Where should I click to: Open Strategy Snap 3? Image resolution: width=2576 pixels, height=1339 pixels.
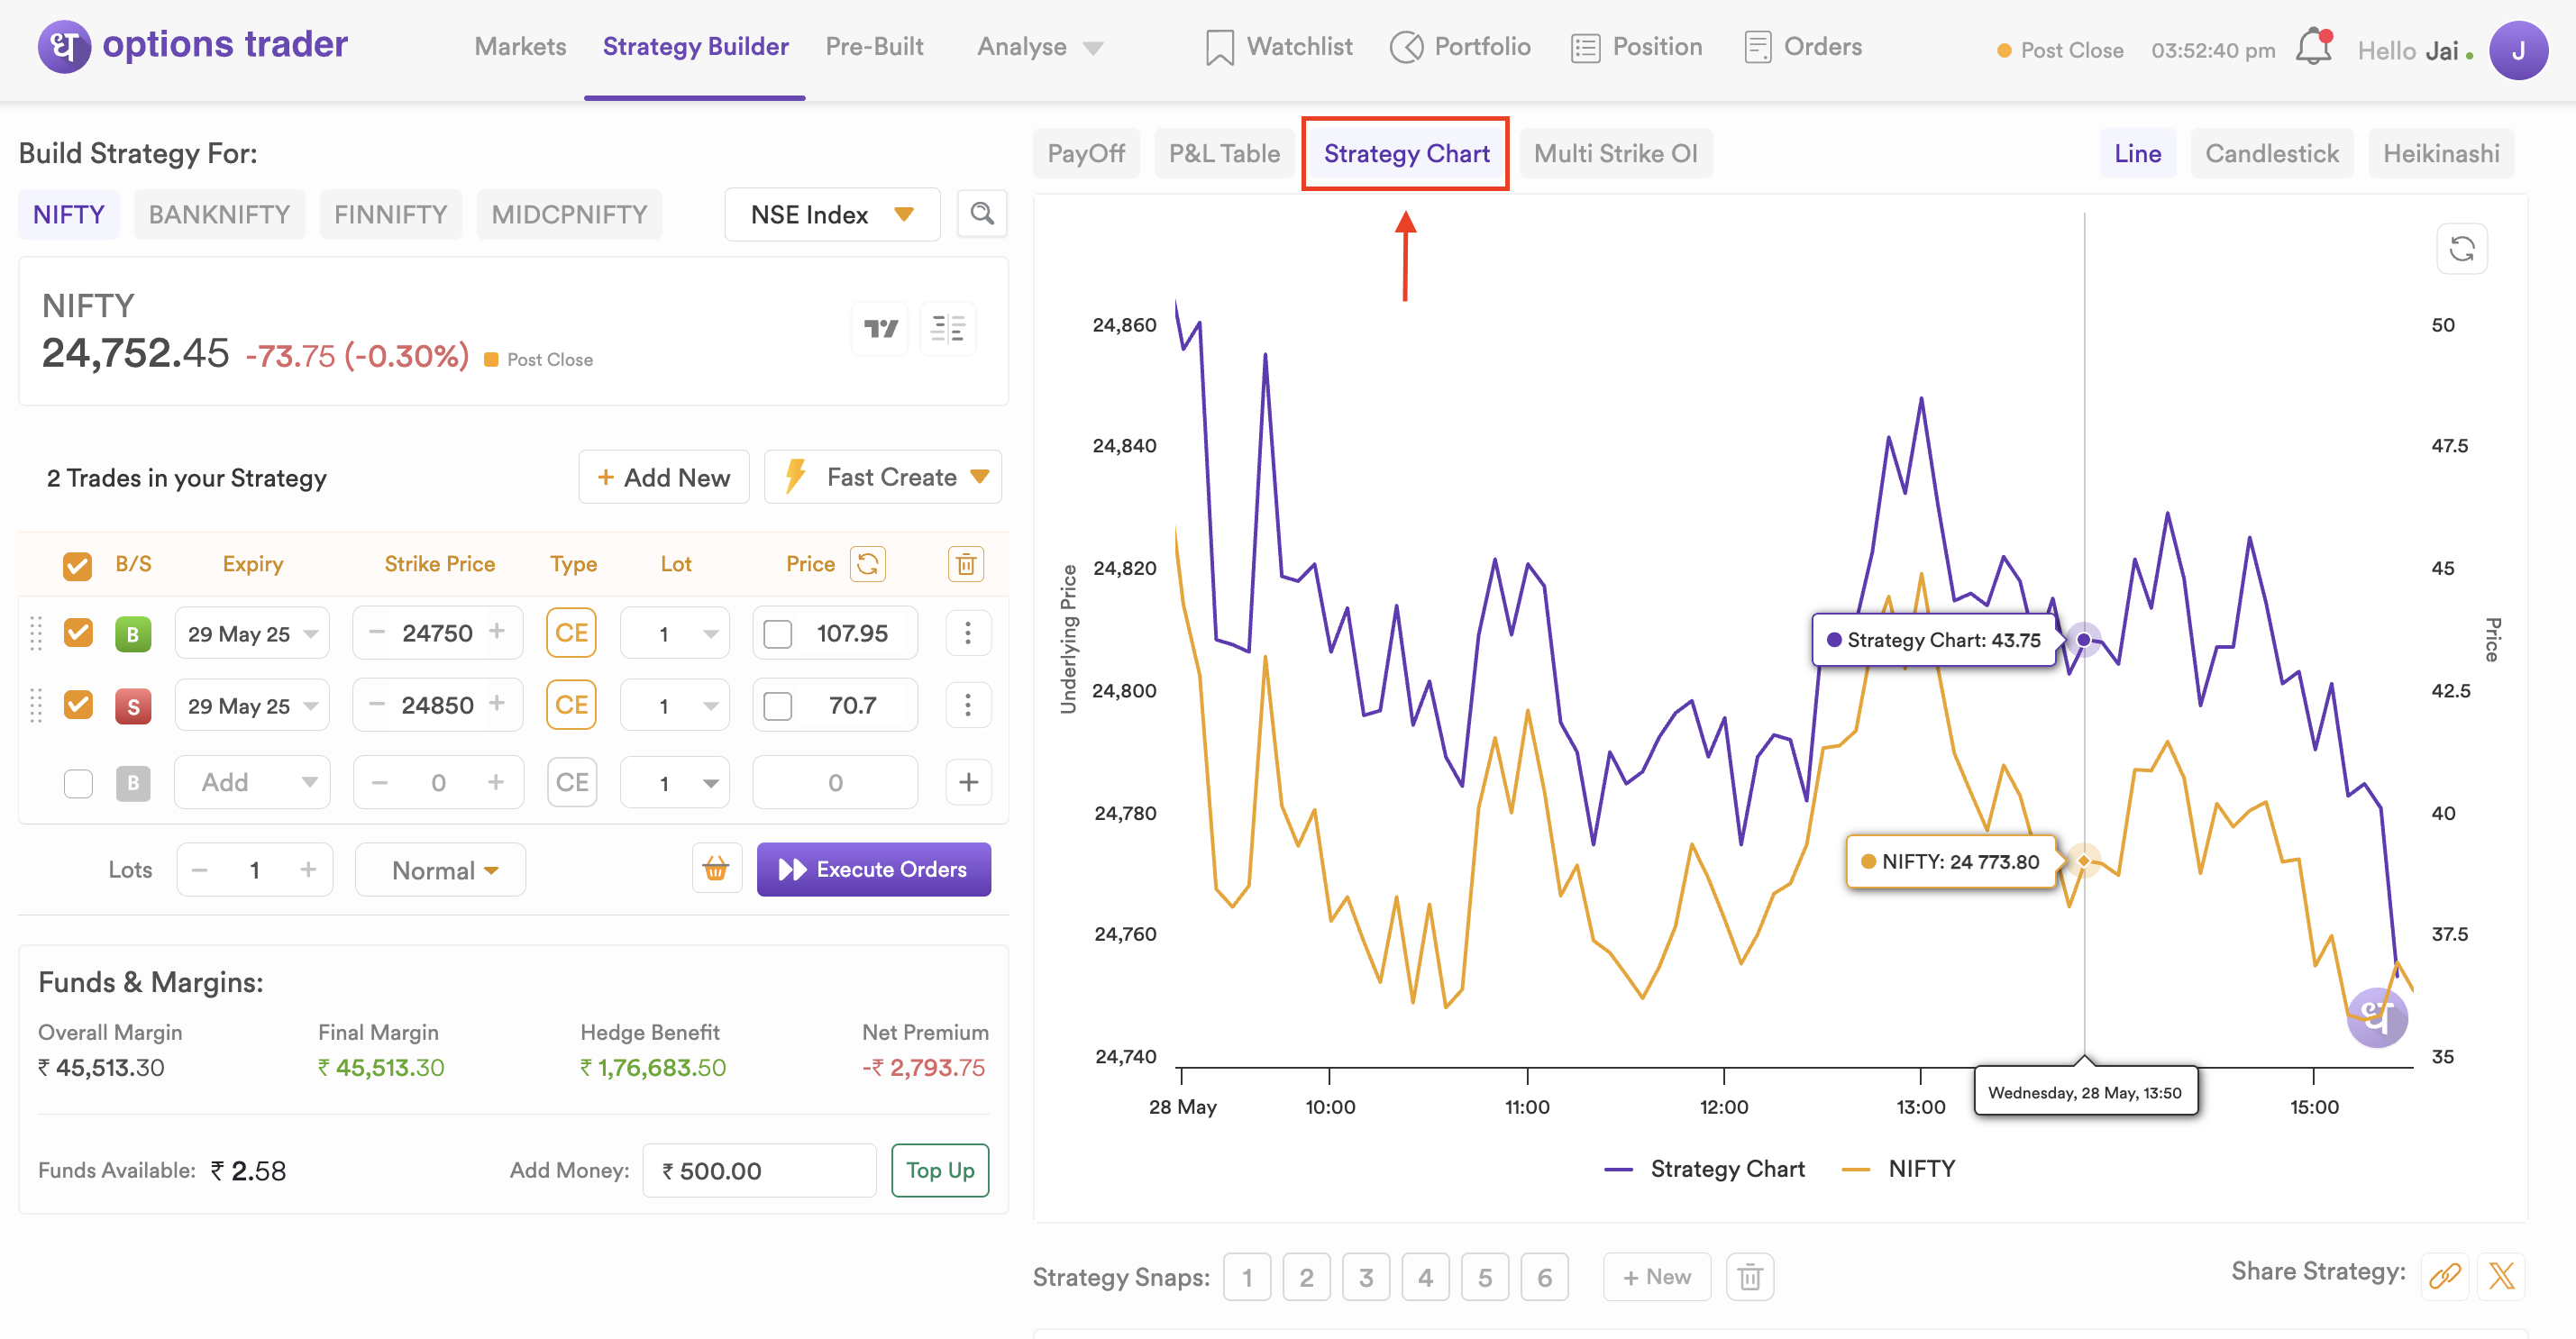tap(1365, 1277)
